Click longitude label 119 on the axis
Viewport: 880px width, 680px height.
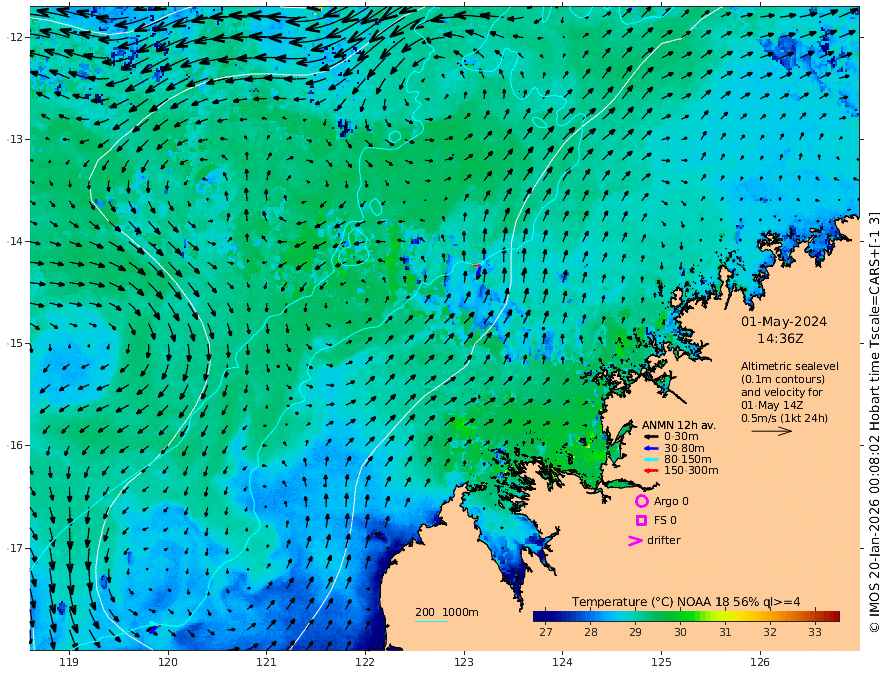(69, 663)
